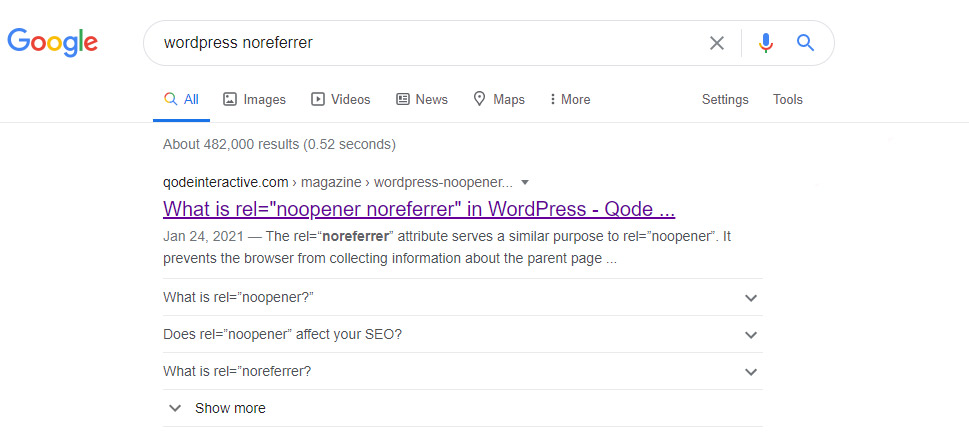This screenshot has width=969, height=448.
Task: Open the dropdown arrow beside qodeinteractive URL
Action: point(525,182)
